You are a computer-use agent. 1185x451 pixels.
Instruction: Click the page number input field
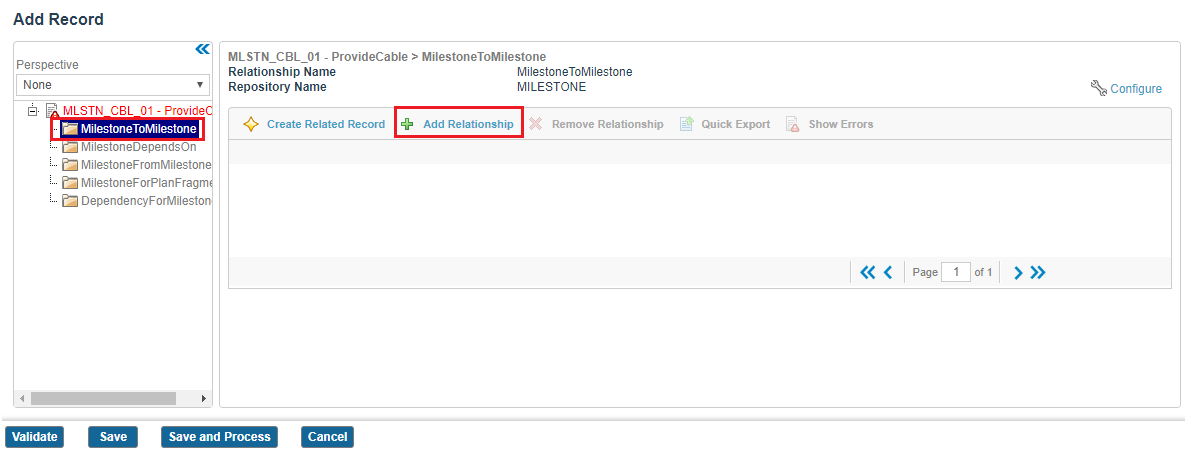(x=956, y=272)
